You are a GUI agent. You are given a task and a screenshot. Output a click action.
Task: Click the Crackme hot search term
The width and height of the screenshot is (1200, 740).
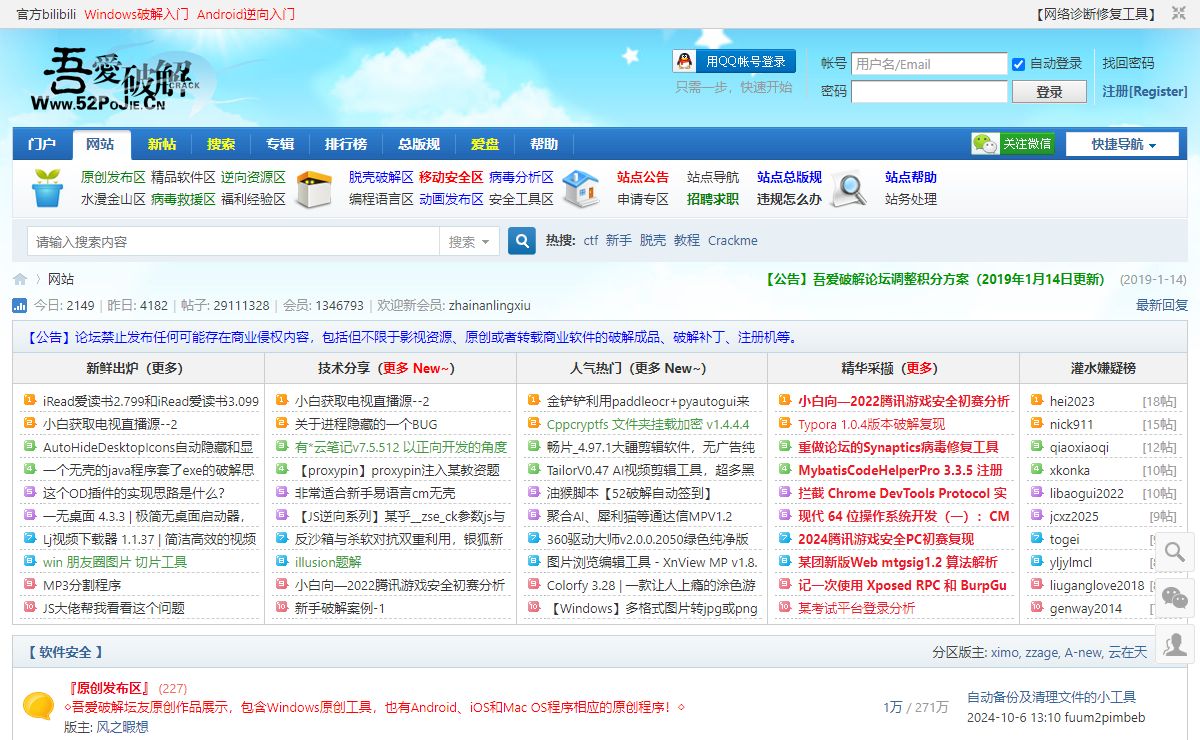tap(733, 240)
